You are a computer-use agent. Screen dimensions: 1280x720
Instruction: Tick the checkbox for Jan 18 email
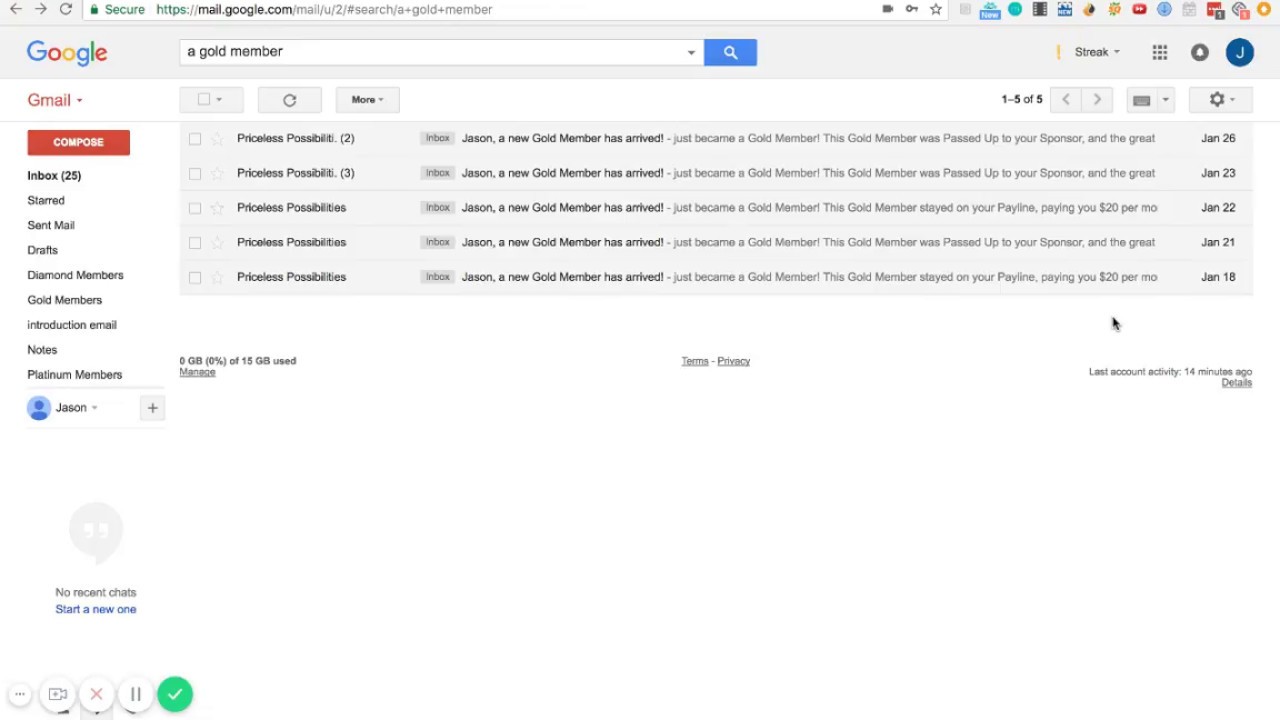[x=195, y=277]
